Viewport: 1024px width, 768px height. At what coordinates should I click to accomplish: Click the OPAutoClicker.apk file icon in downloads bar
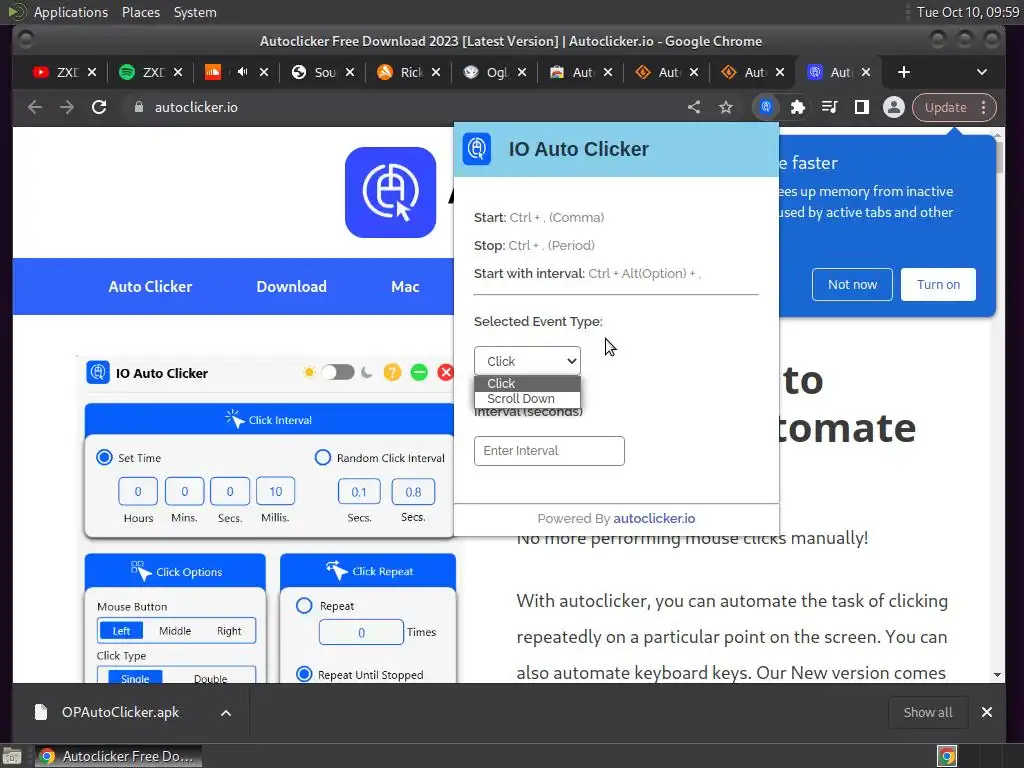(x=41, y=712)
